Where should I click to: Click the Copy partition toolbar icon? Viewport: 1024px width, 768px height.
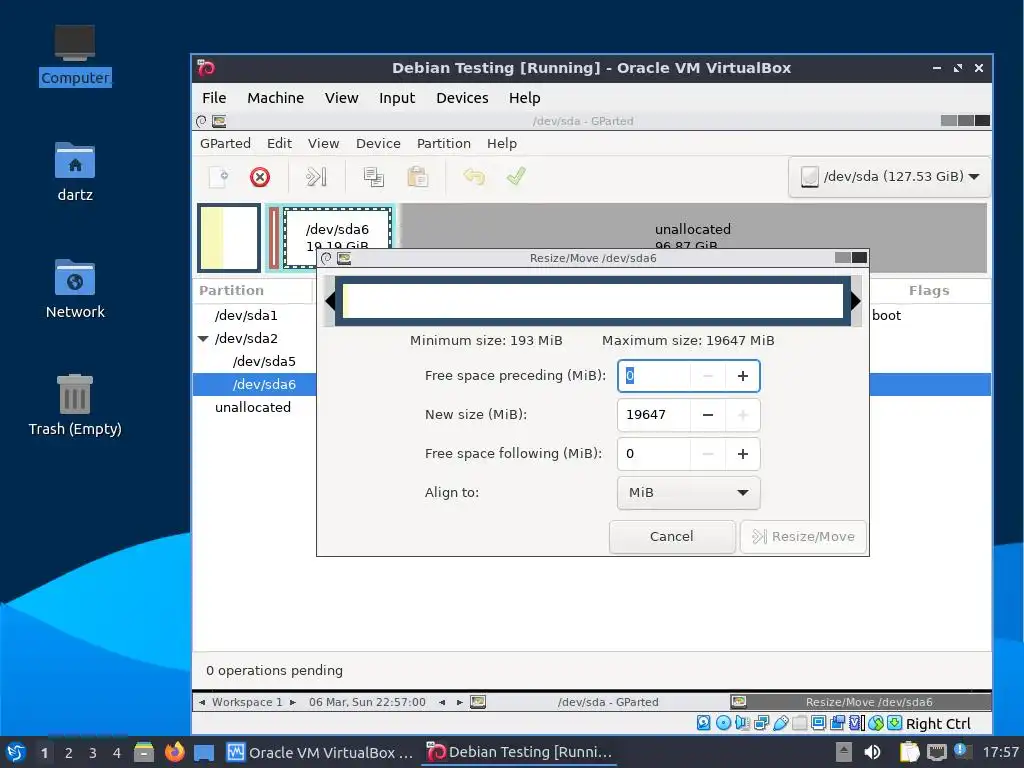pyautogui.click(x=374, y=177)
